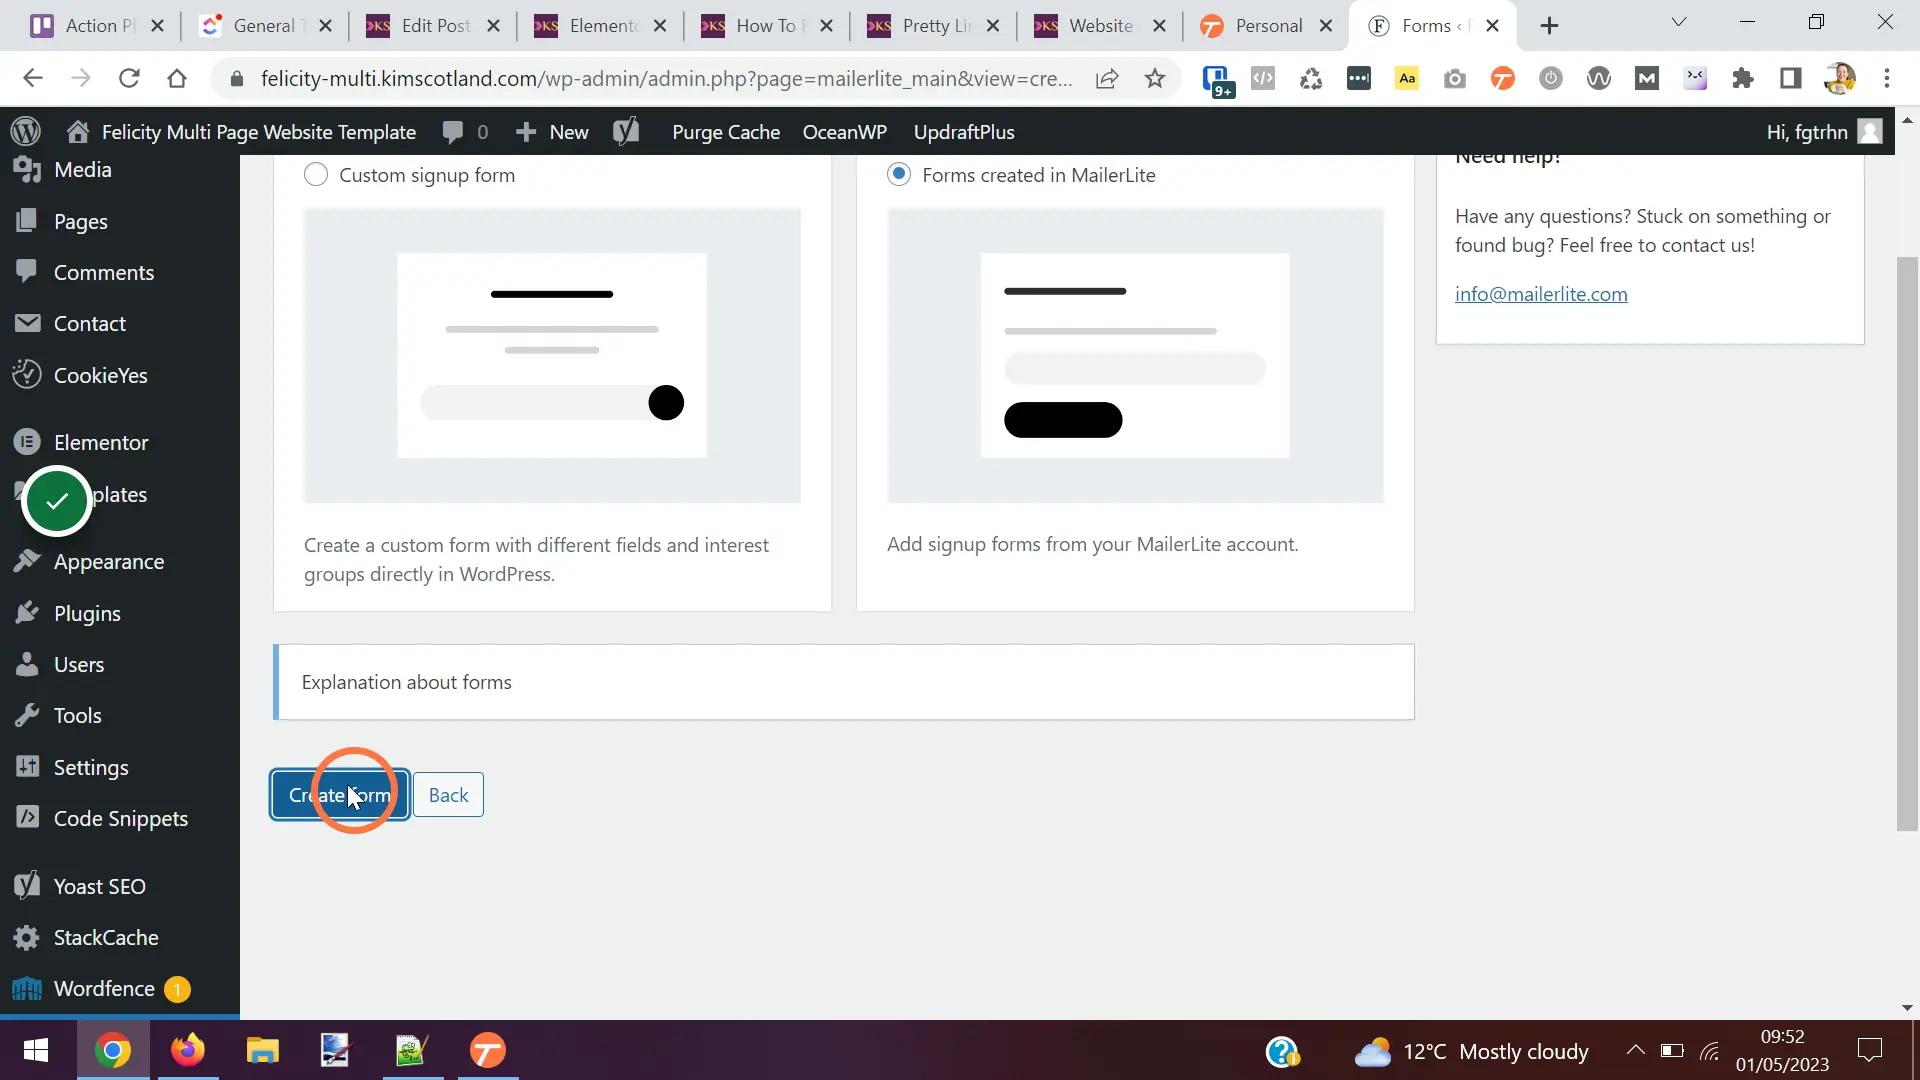Click Purge Cache in admin bar
The width and height of the screenshot is (1920, 1080).
point(726,132)
